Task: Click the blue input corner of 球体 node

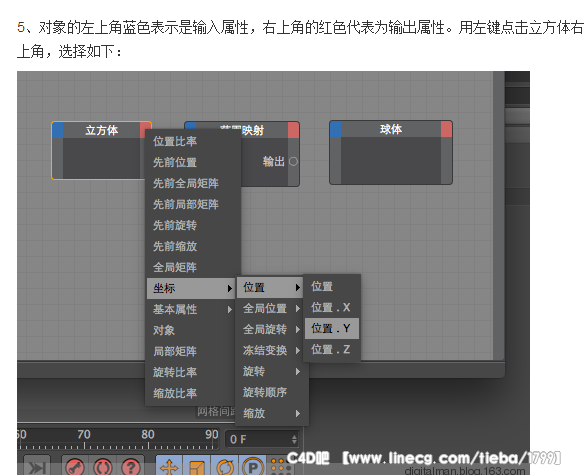Action: pos(335,129)
